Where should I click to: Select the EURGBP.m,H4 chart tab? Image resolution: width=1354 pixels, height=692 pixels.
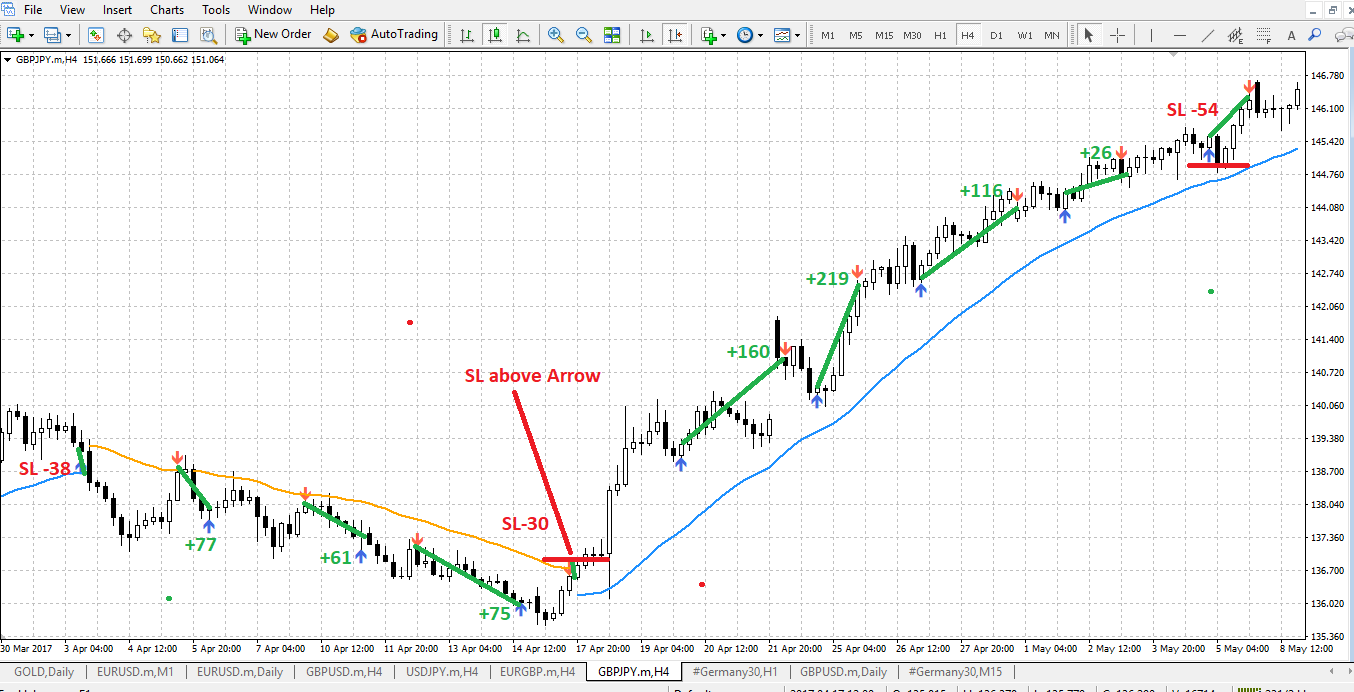click(537, 672)
